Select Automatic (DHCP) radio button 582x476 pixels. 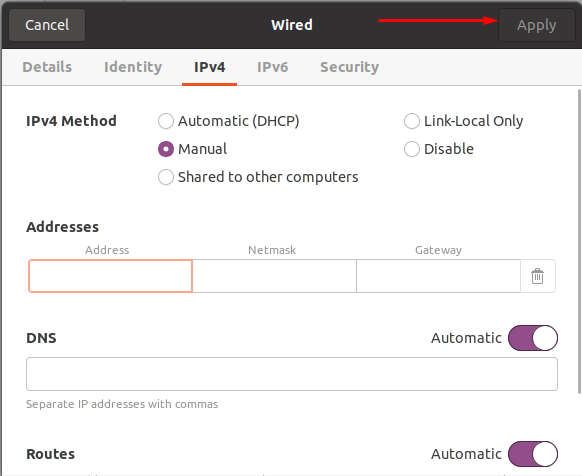[x=166, y=121]
